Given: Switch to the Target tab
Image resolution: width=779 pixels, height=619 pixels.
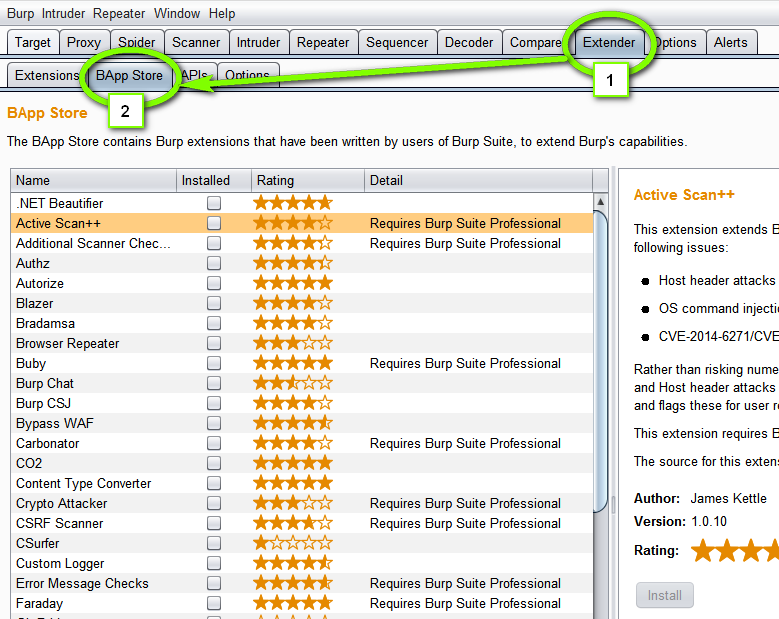Looking at the screenshot, I should pos(33,42).
